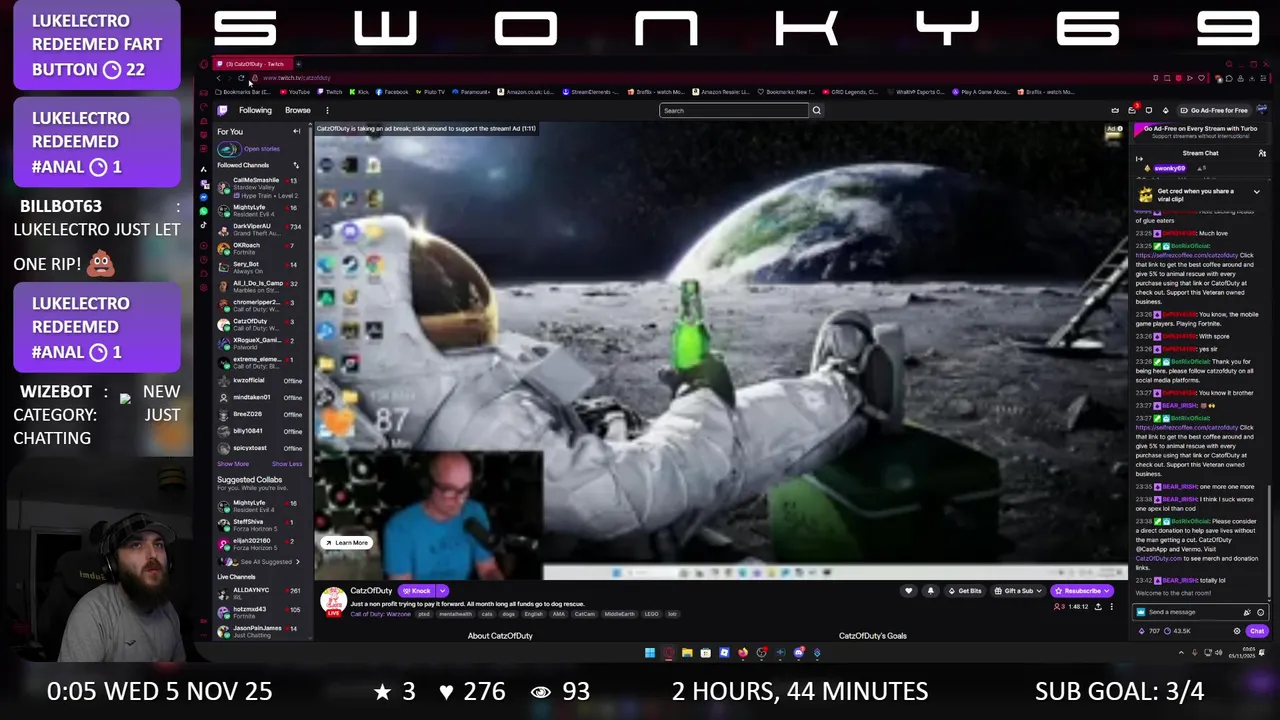Image resolution: width=1280 pixels, height=720 pixels.
Task: Expand the viral clip cred banner
Action: pos(1256,192)
